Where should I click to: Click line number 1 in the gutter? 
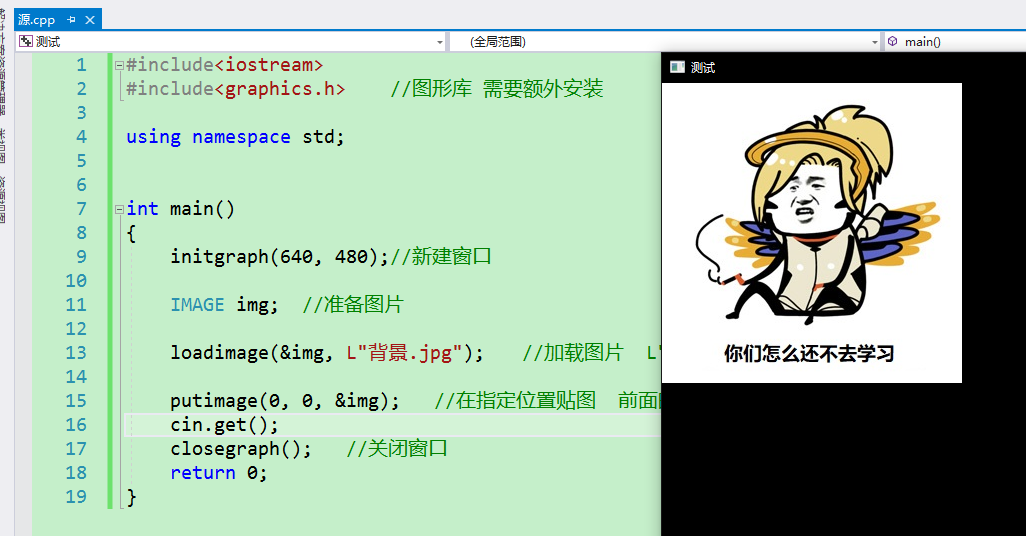click(x=81, y=65)
